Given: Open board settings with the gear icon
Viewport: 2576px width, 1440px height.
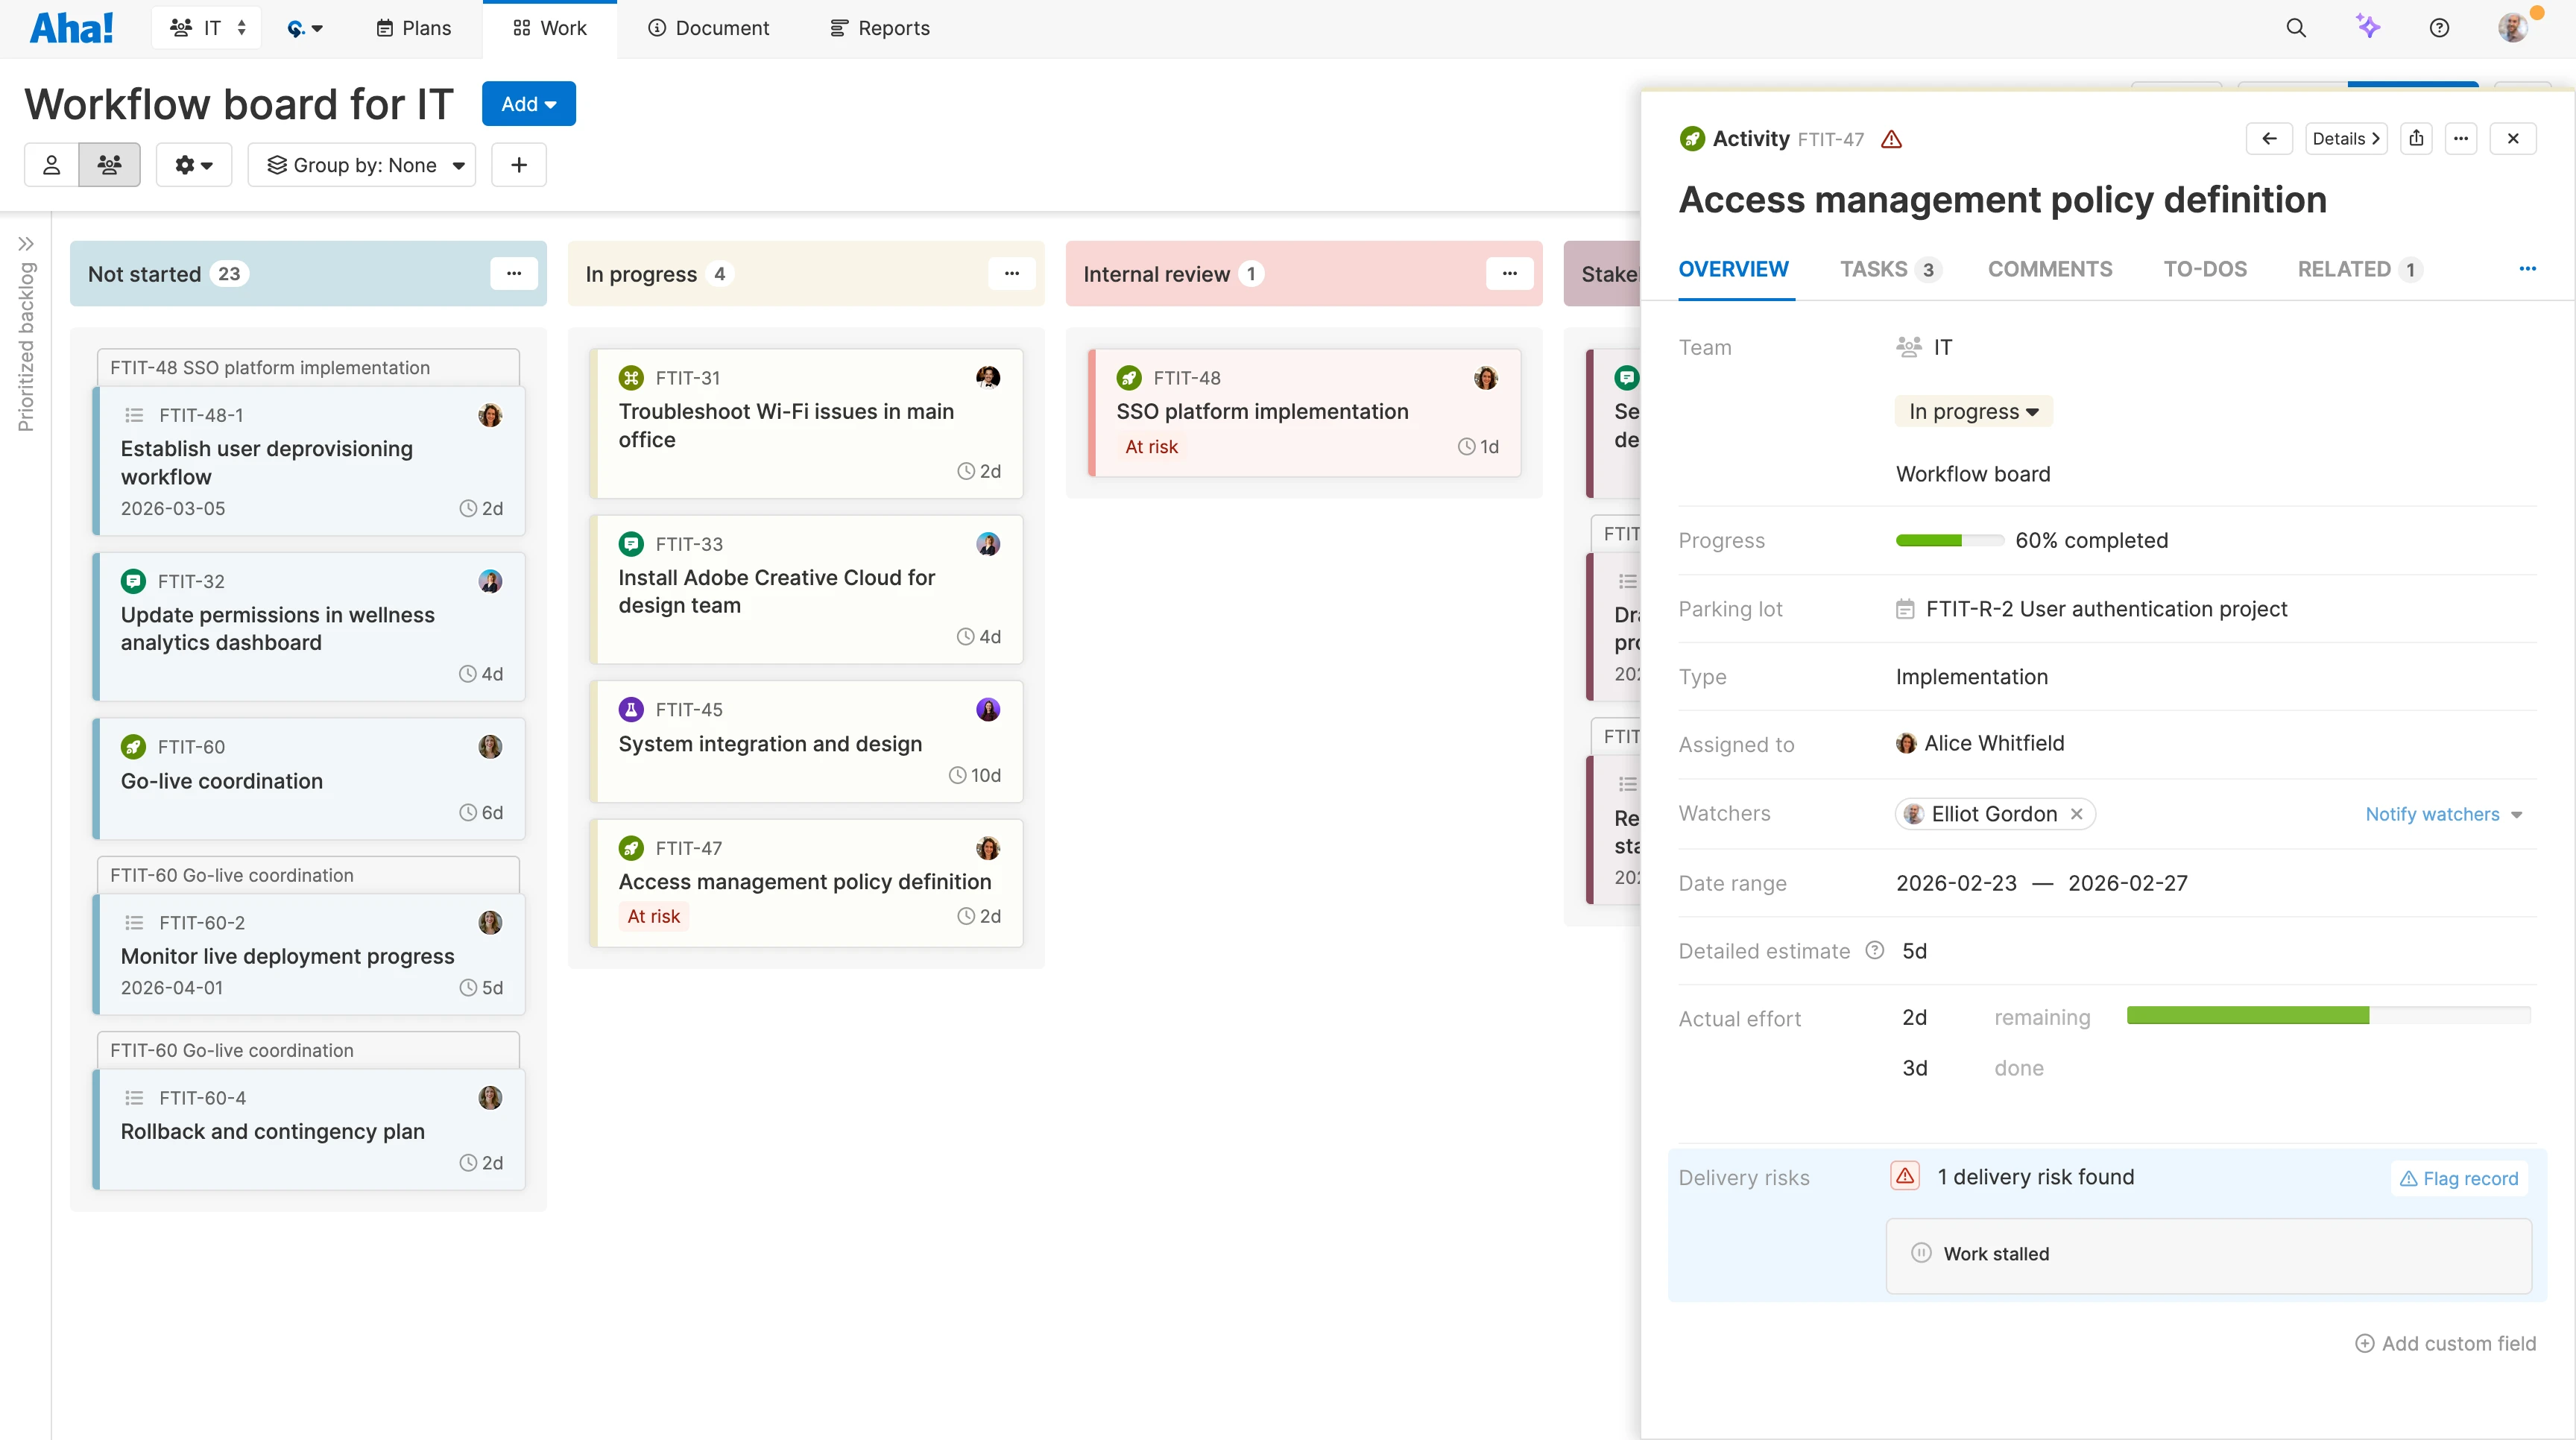Looking at the screenshot, I should pyautogui.click(x=193, y=164).
